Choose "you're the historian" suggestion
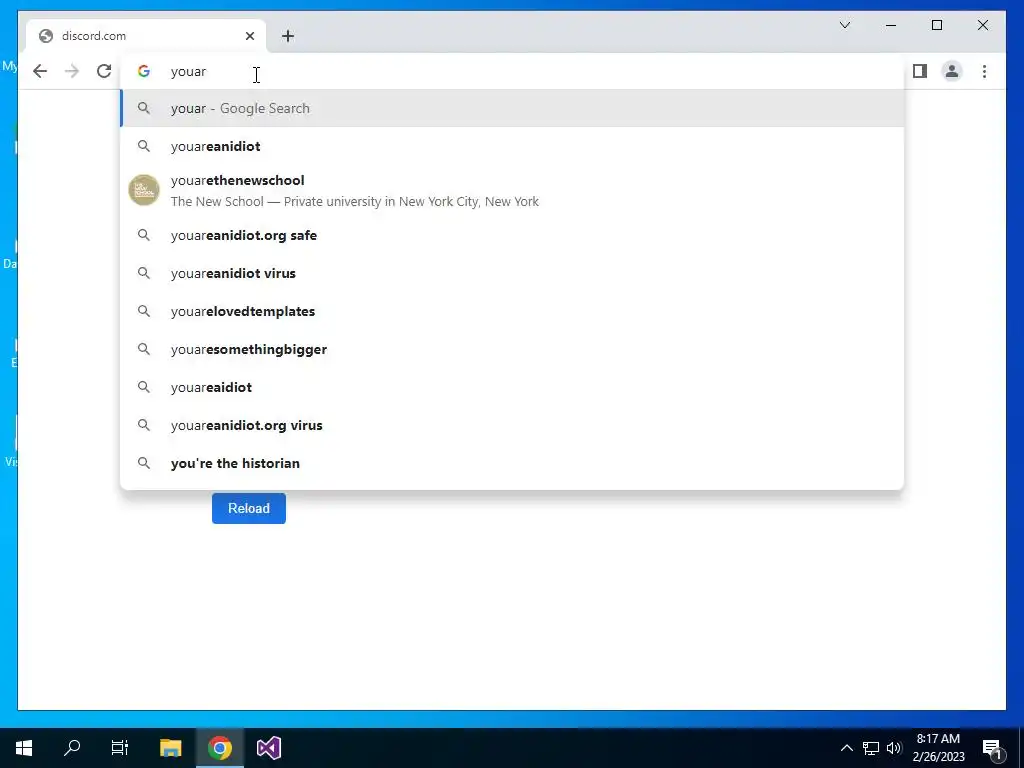This screenshot has width=1024, height=768. point(512,463)
